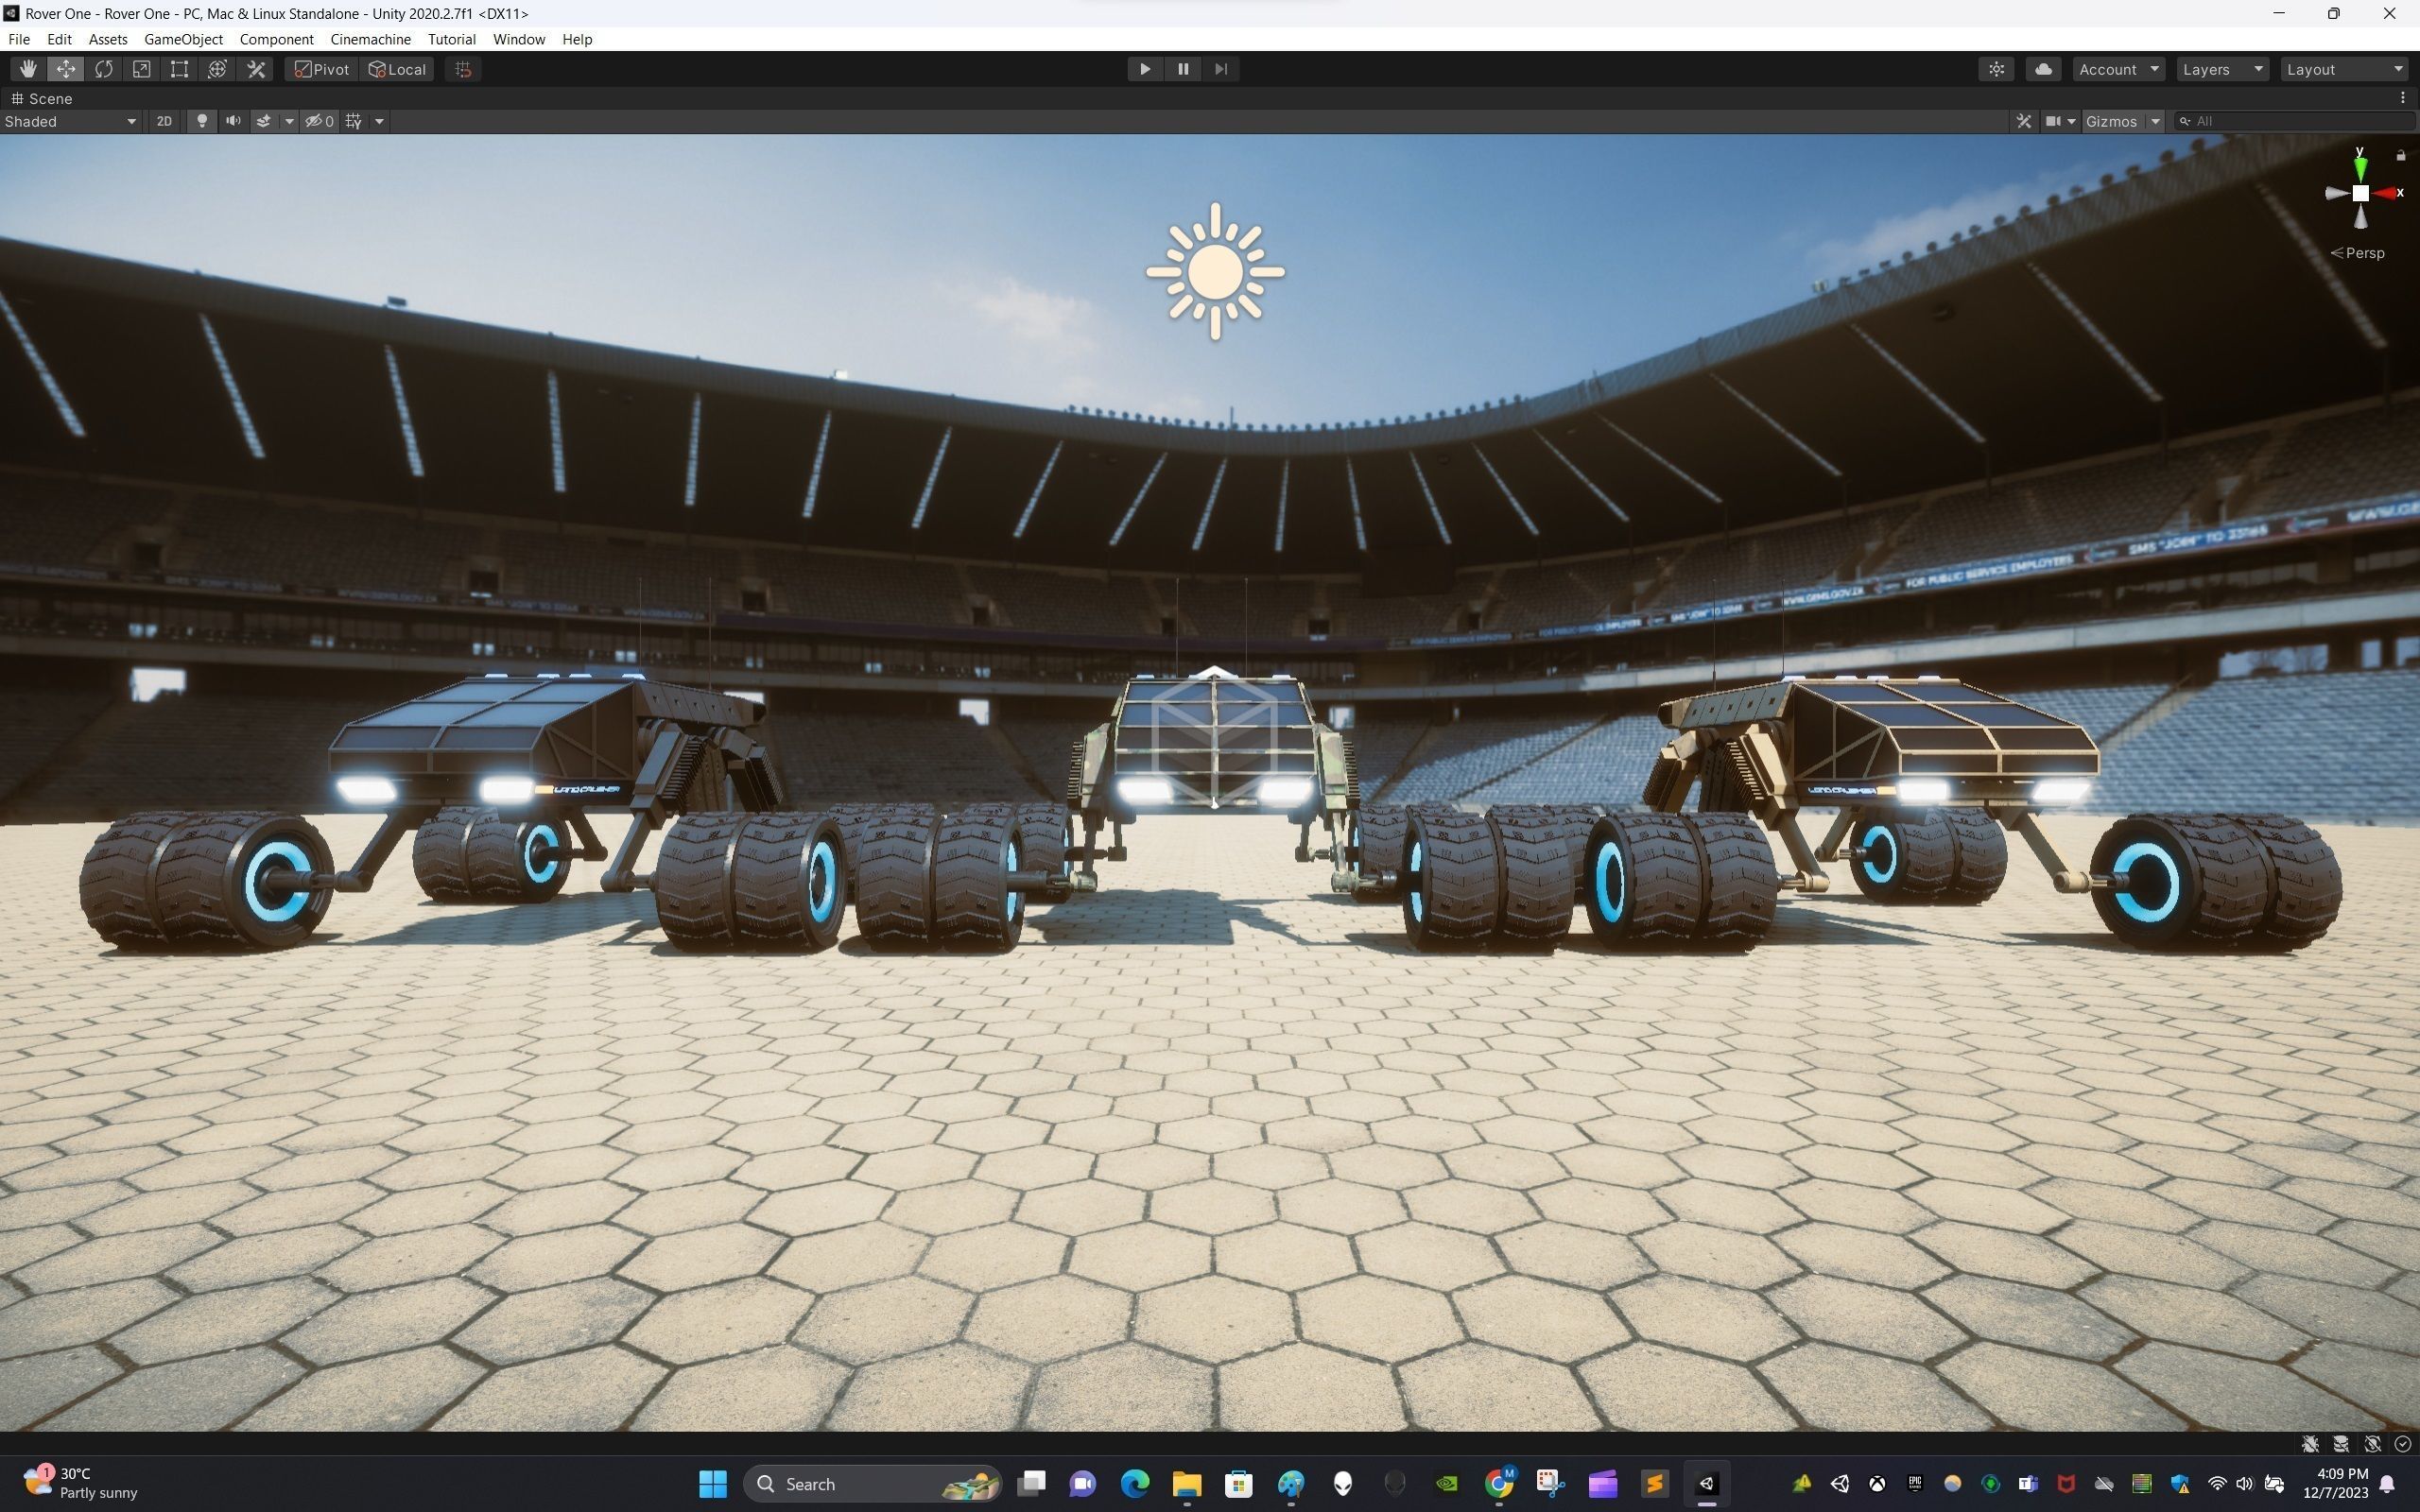Select the Hand tool
This screenshot has width=2420, height=1512.
click(x=28, y=69)
